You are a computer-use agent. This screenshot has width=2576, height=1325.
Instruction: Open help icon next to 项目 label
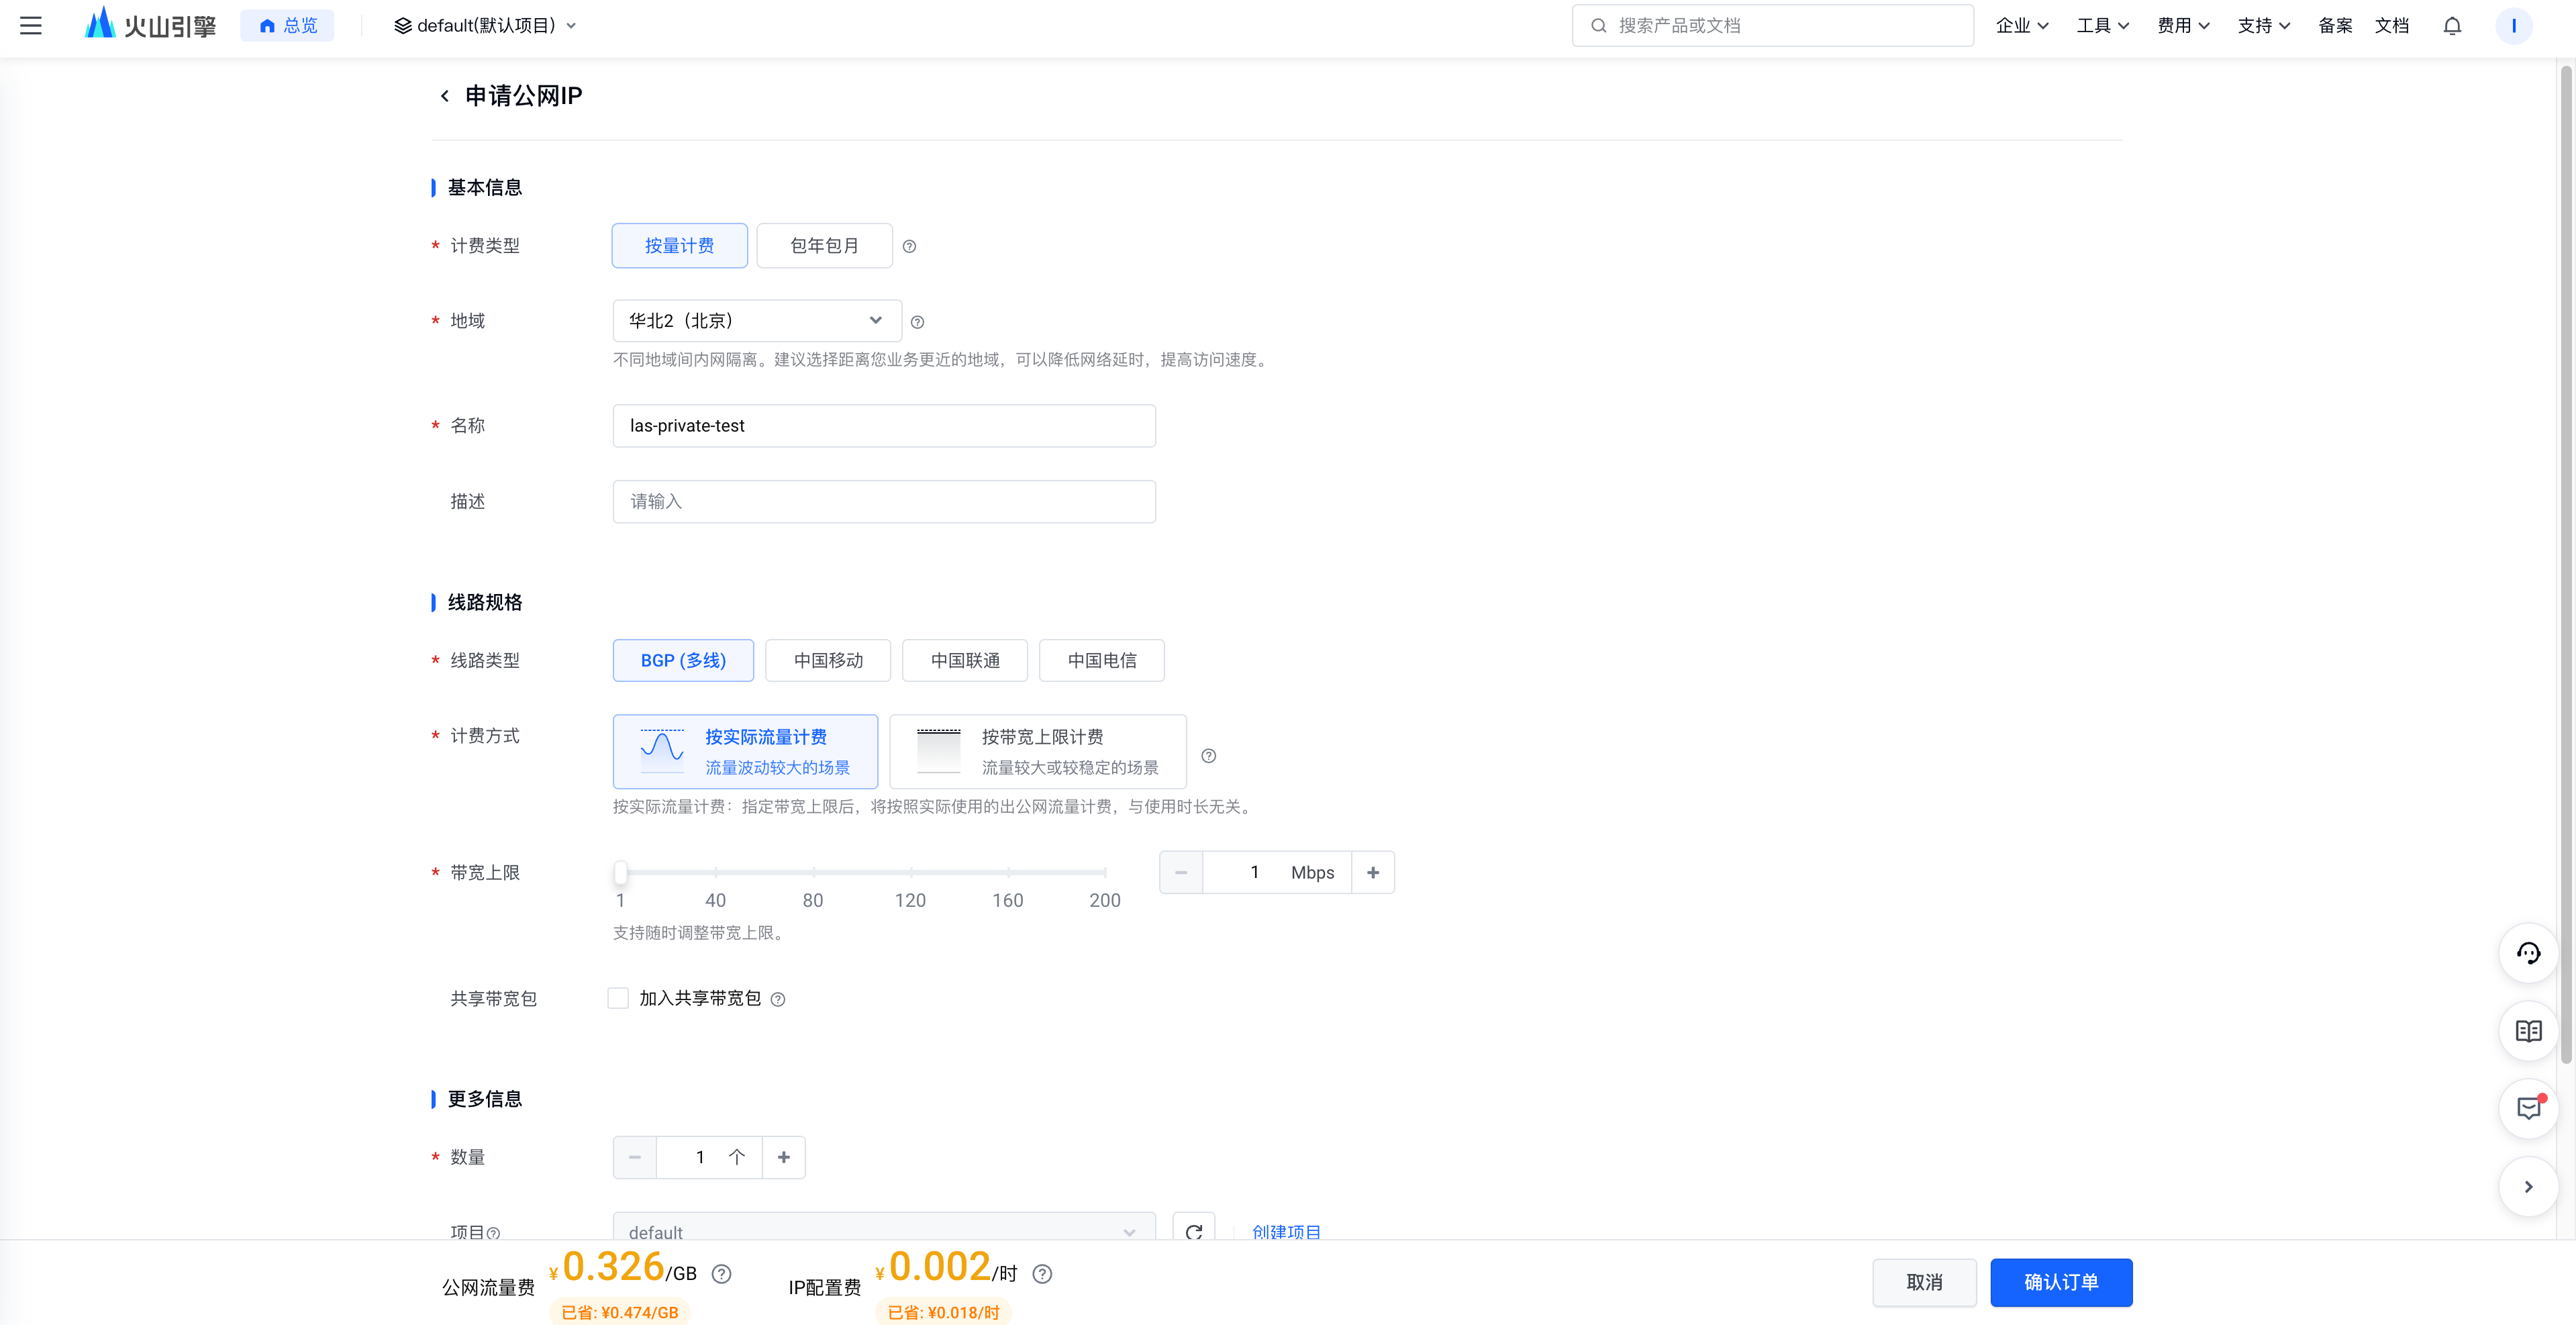(493, 1233)
